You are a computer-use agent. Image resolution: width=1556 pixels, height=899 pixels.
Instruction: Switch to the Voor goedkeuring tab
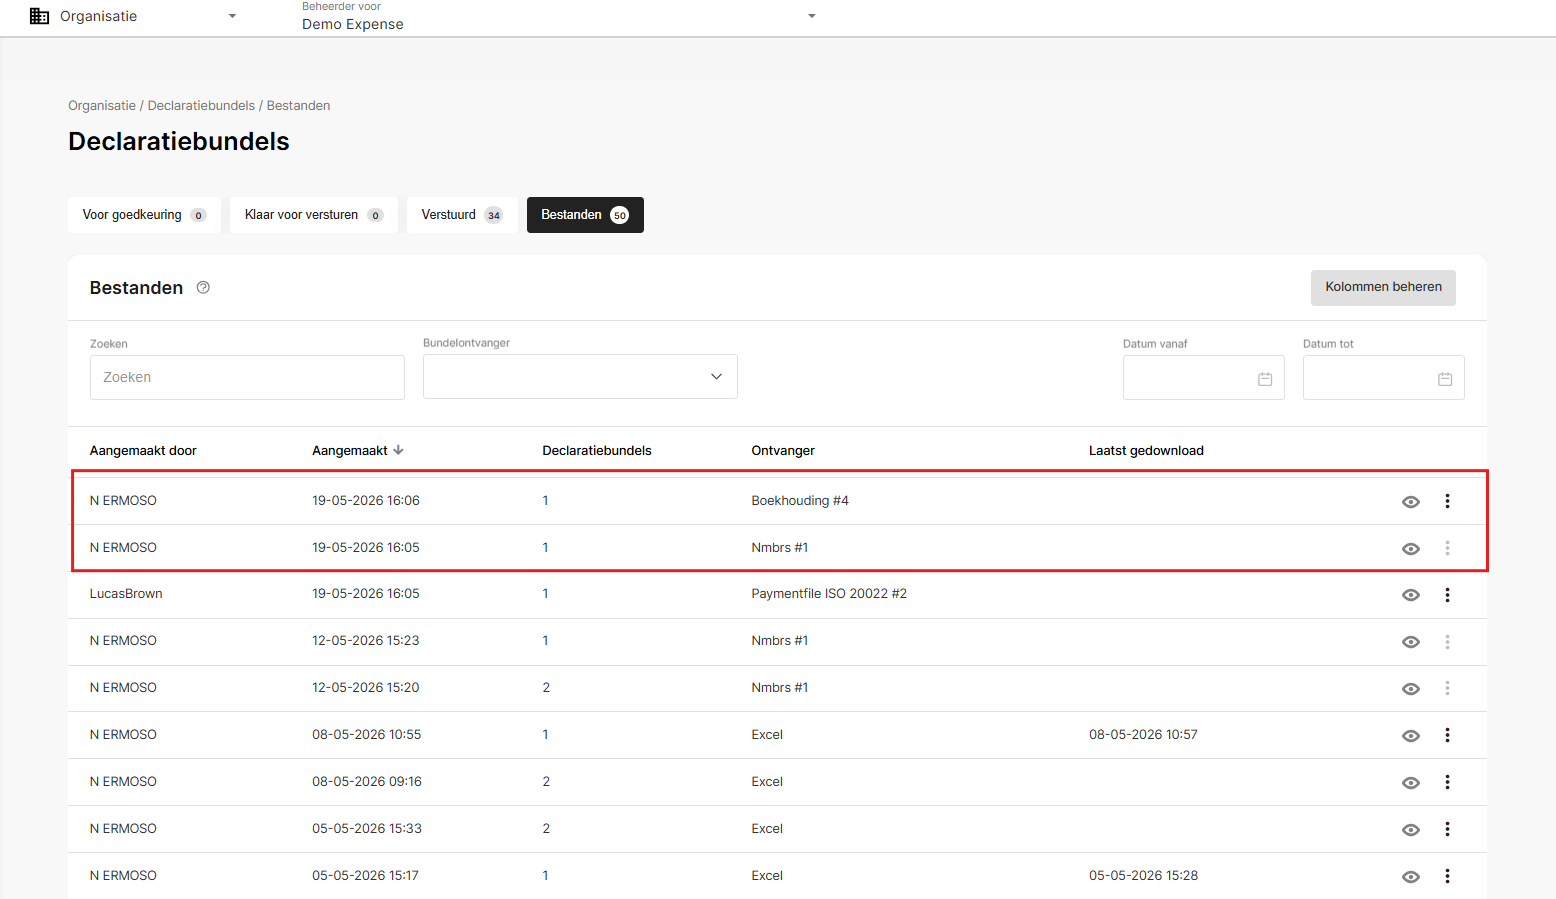click(144, 215)
